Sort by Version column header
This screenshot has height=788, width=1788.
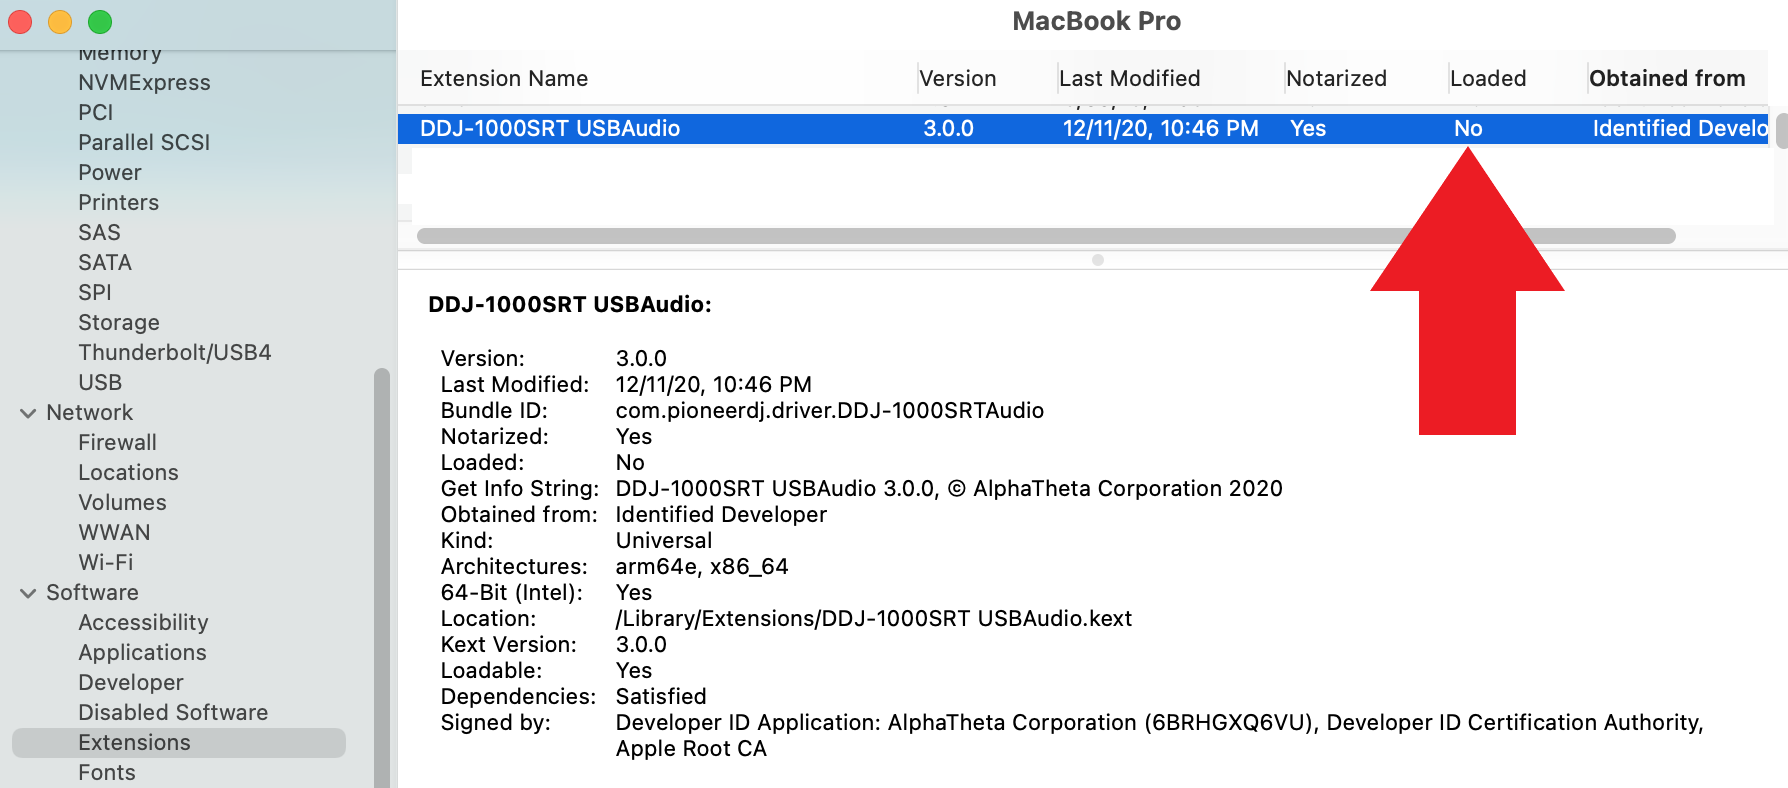pyautogui.click(x=957, y=79)
